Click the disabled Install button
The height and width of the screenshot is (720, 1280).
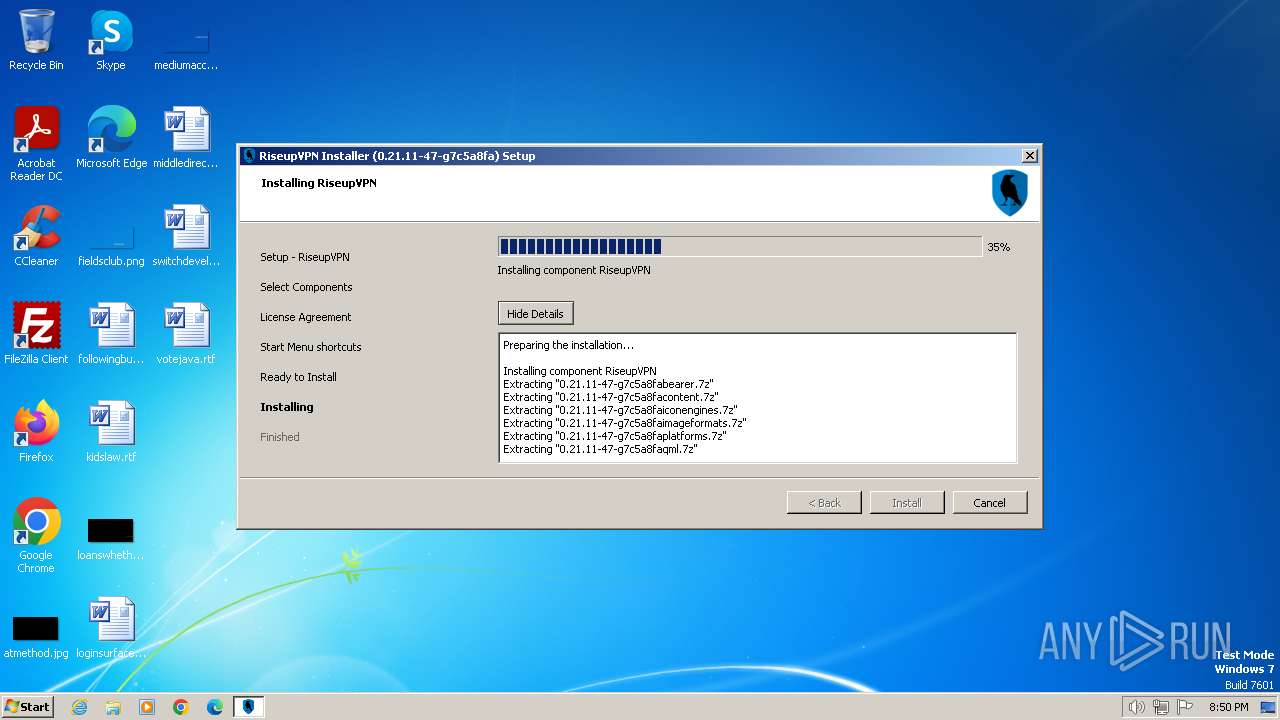pos(907,503)
